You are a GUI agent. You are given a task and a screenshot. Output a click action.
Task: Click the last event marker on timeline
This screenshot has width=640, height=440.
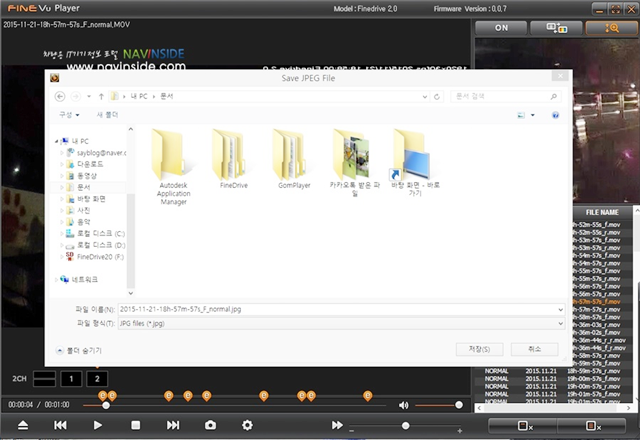(368, 396)
